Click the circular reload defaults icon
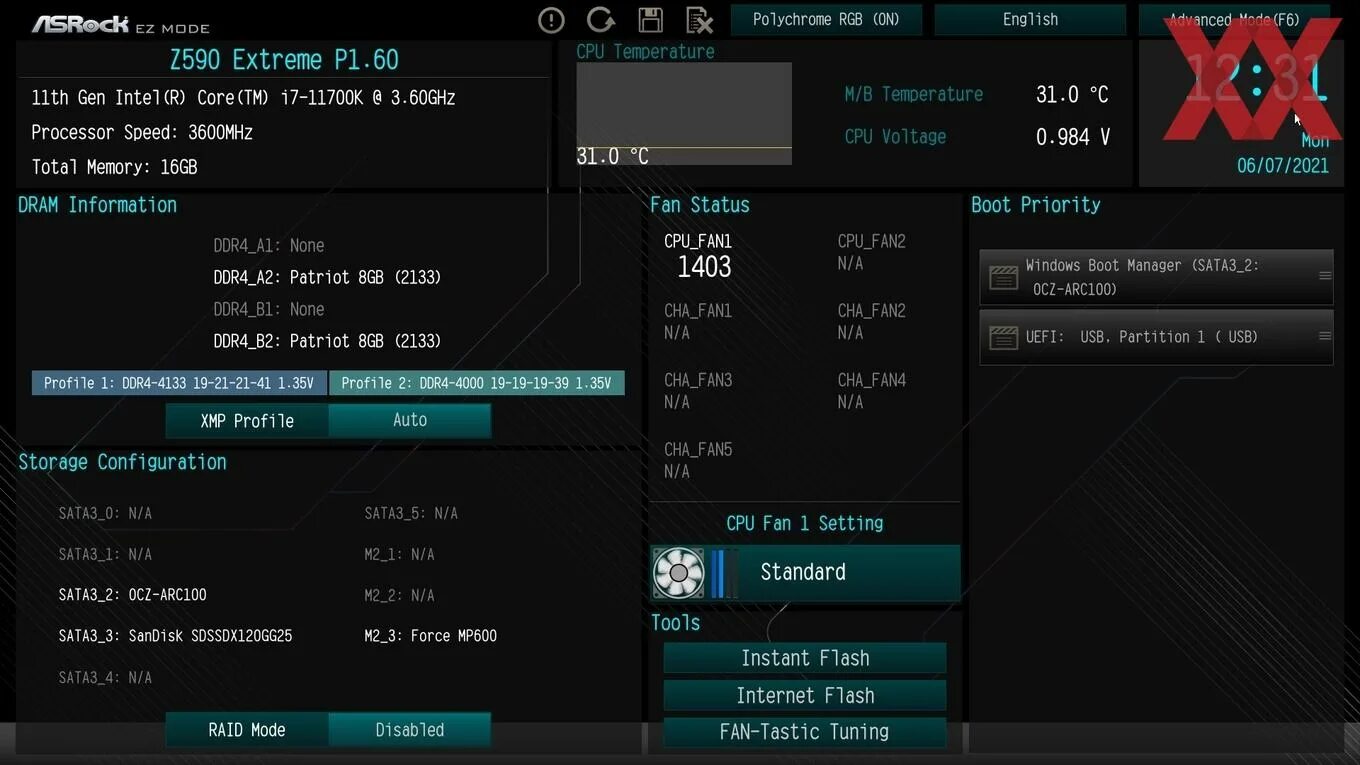 click(x=601, y=20)
